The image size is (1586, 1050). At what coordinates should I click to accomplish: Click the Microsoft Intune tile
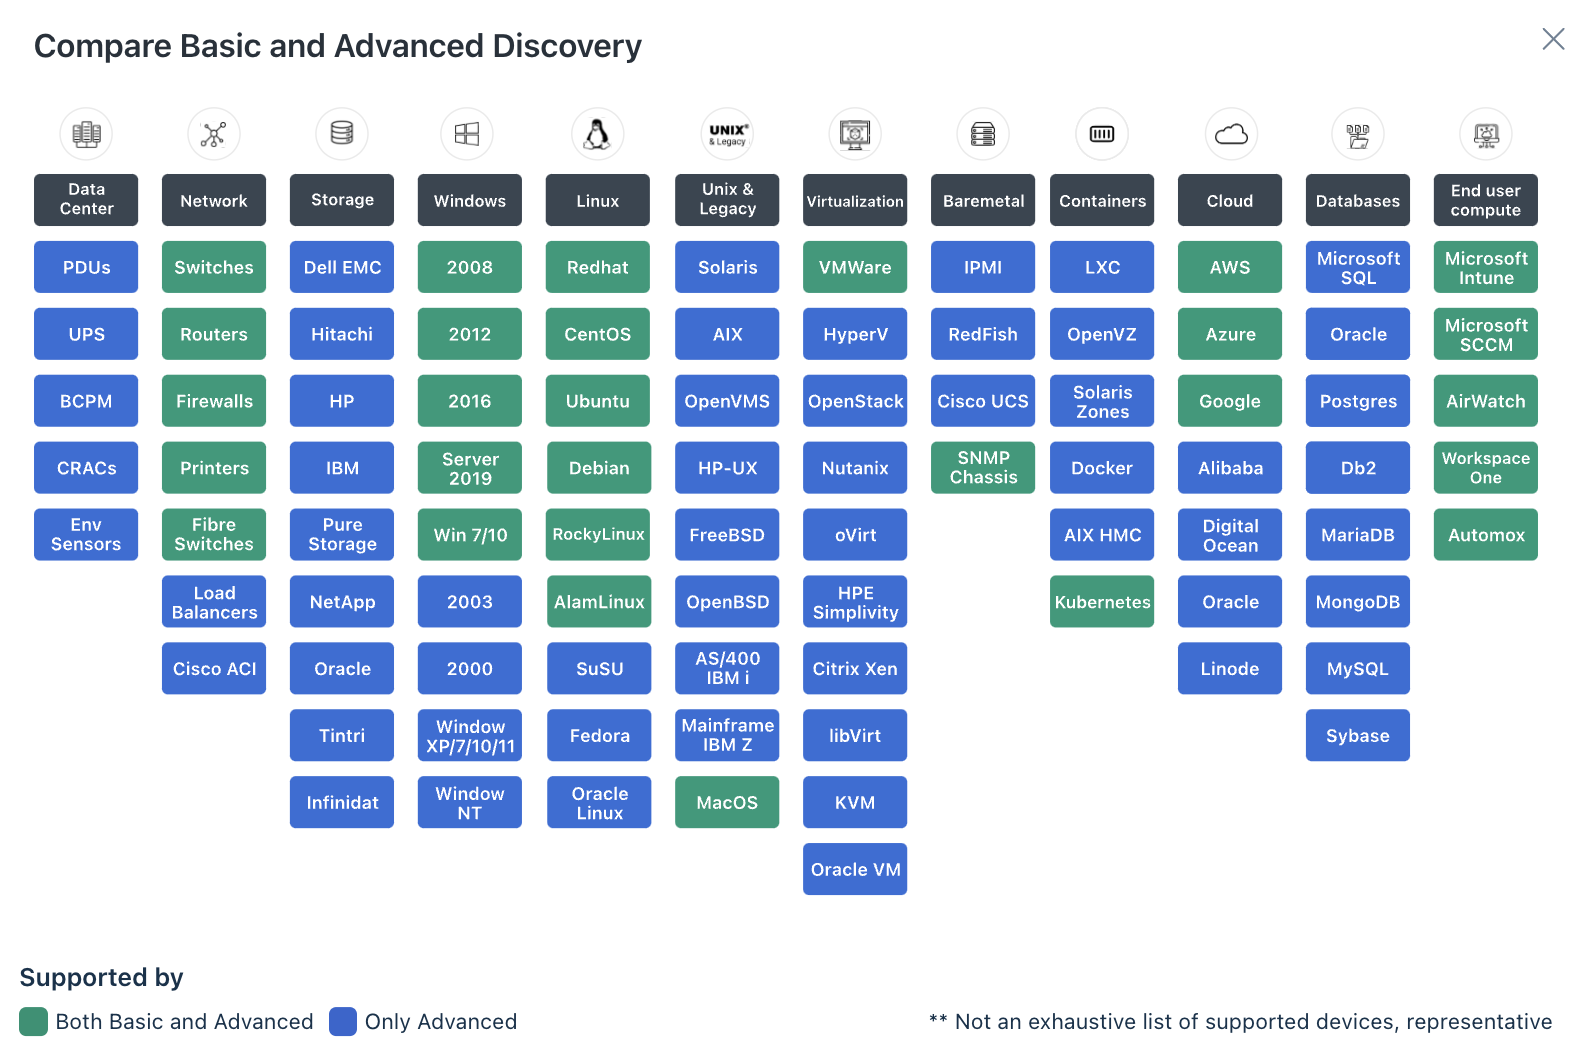[1486, 267]
